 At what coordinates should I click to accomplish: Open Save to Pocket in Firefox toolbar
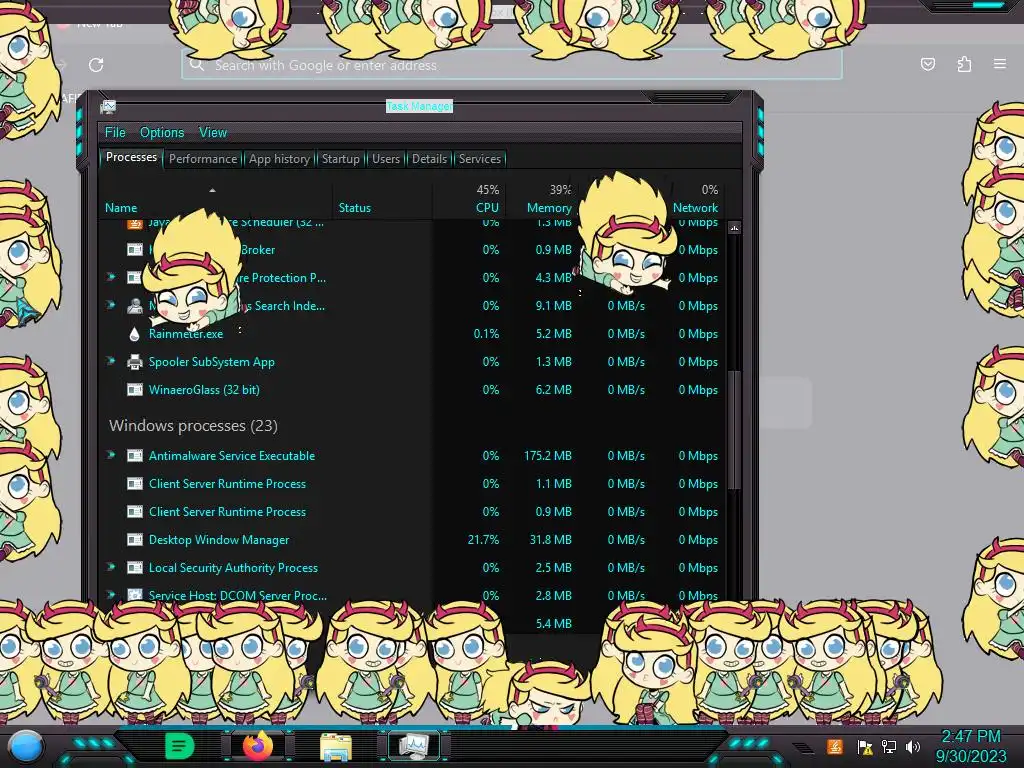(927, 64)
